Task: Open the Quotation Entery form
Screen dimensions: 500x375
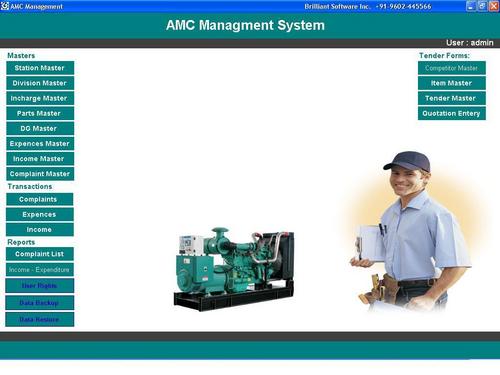Action: click(452, 113)
